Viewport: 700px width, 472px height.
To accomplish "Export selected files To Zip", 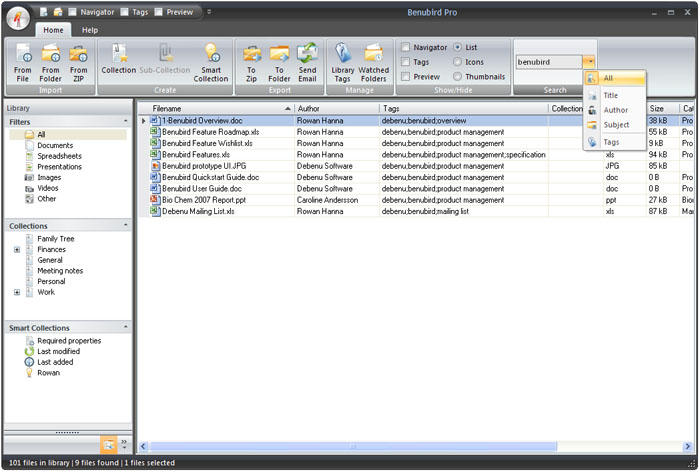I will click(x=251, y=63).
